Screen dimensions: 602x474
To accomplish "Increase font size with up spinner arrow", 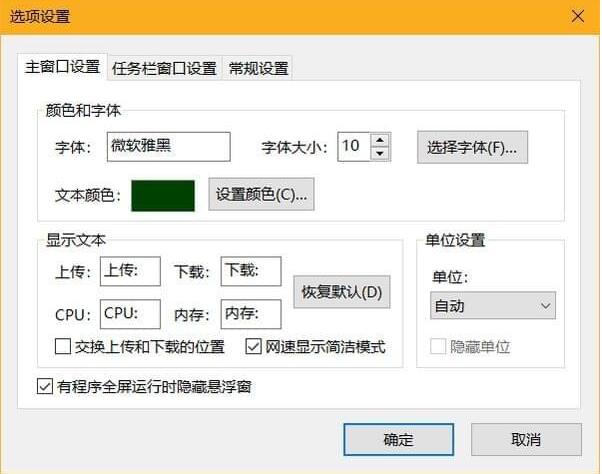I will pyautogui.click(x=379, y=139).
